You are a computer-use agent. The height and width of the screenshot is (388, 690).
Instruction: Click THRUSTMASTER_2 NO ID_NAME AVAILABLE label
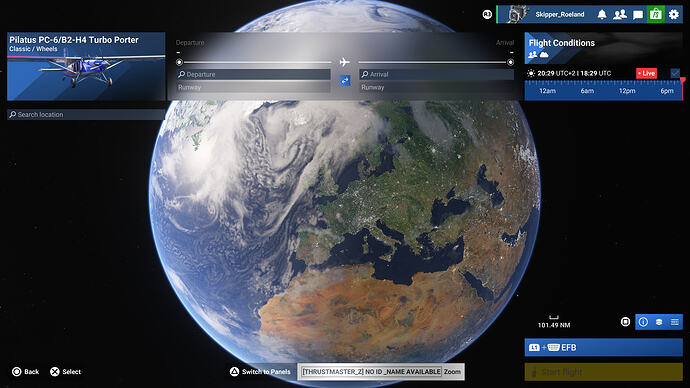click(x=371, y=372)
